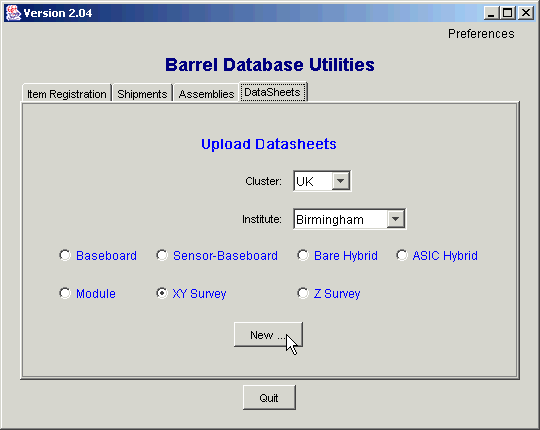540x430 pixels.
Task: Click the selected XY Survey radio button
Action: (x=162, y=293)
